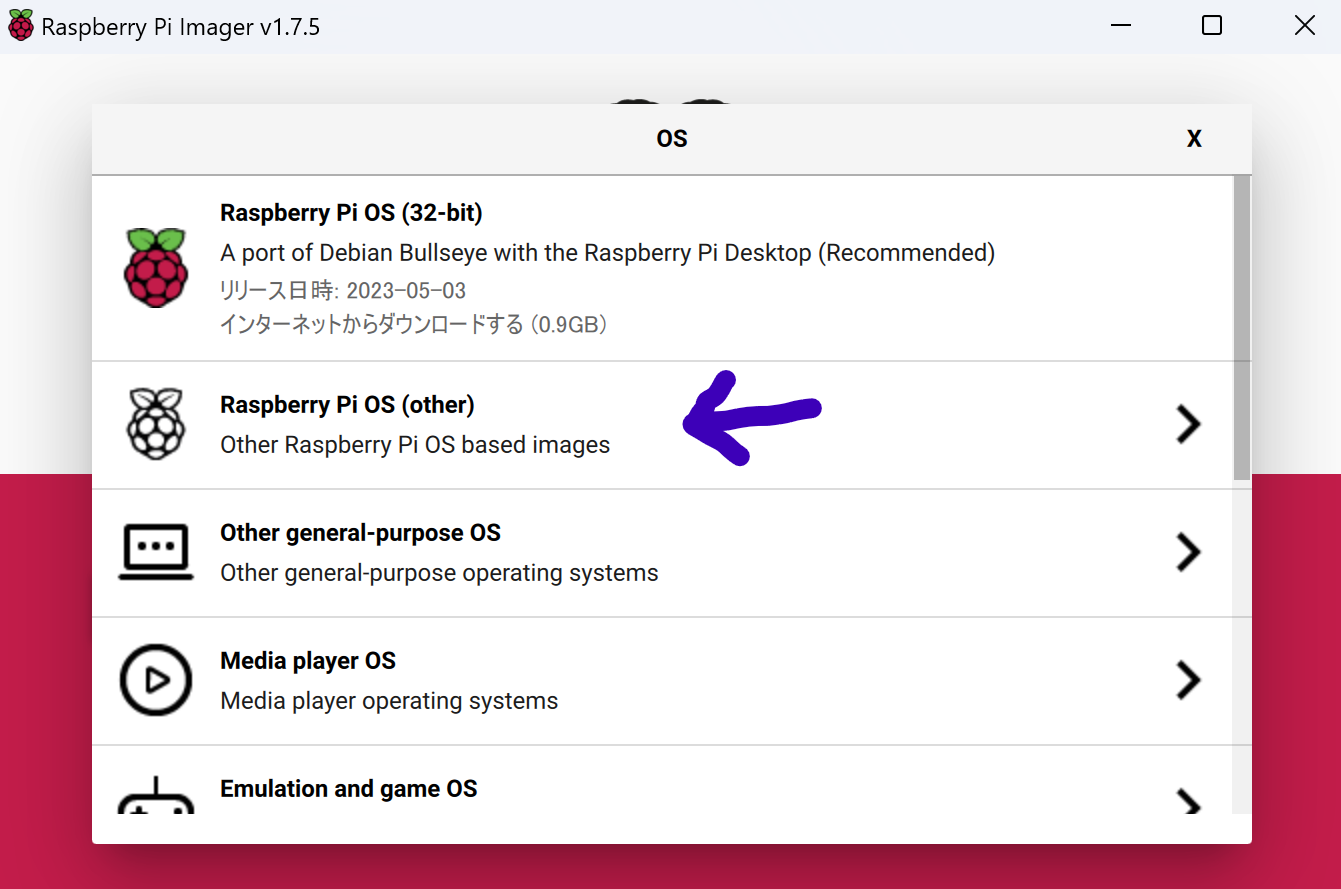Click the download size (0.9GB) line

(x=414, y=325)
